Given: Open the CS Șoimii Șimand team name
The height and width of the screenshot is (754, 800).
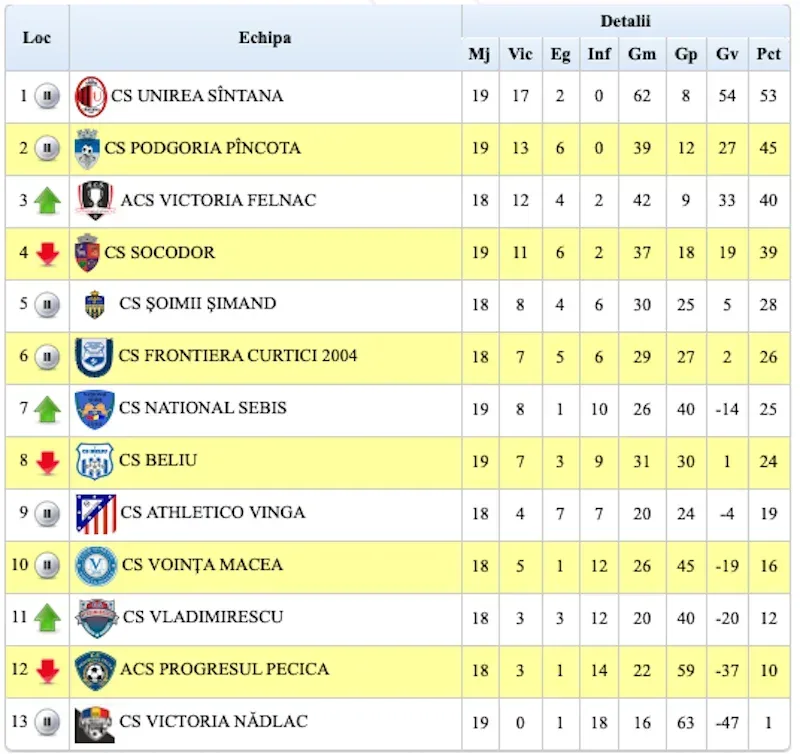Looking at the screenshot, I should tap(197, 304).
